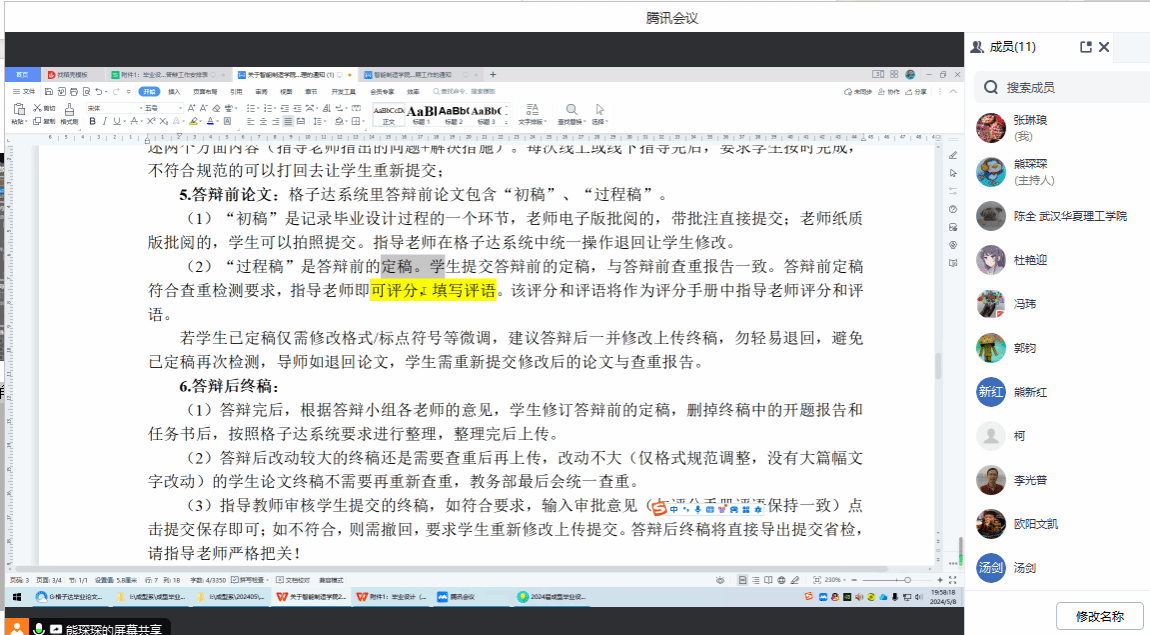Click the 搜索成员 search field
1150x635 pixels.
point(1060,87)
